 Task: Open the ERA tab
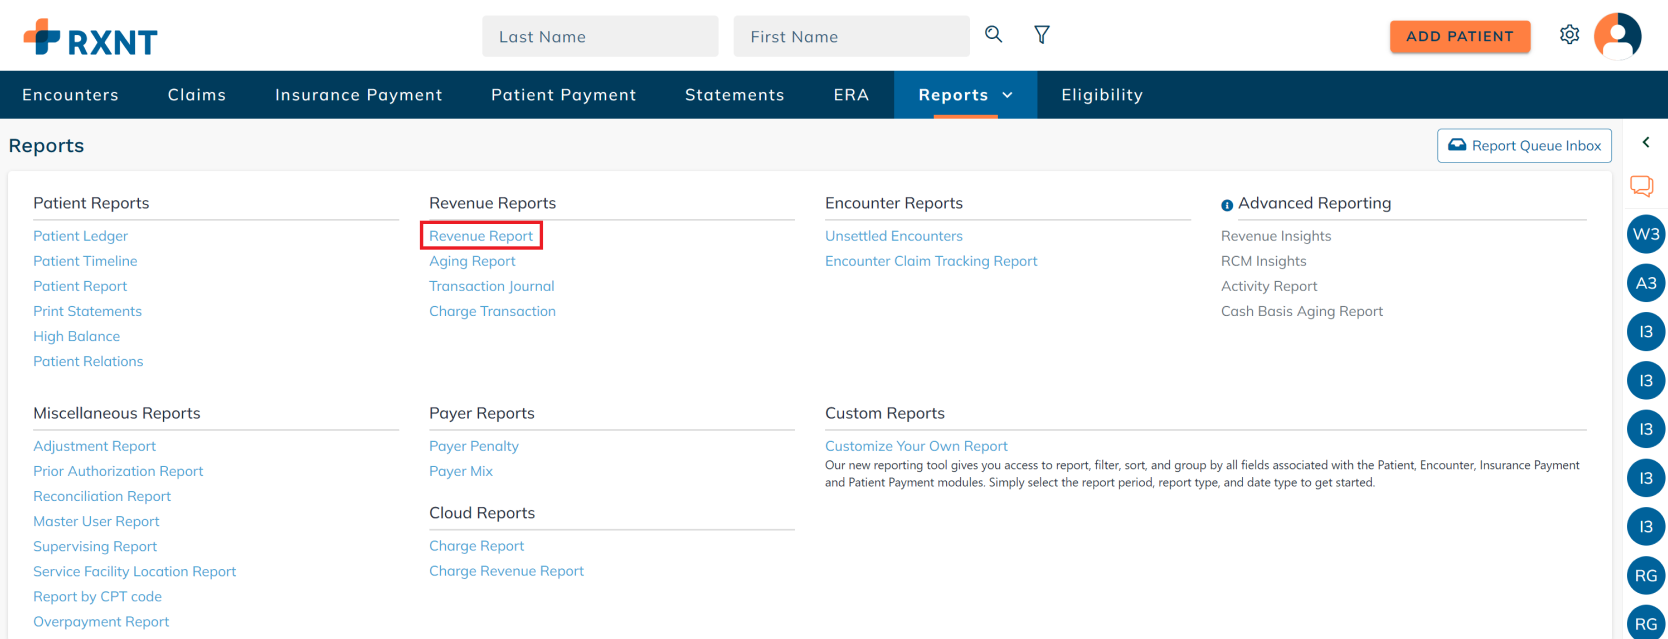(851, 95)
